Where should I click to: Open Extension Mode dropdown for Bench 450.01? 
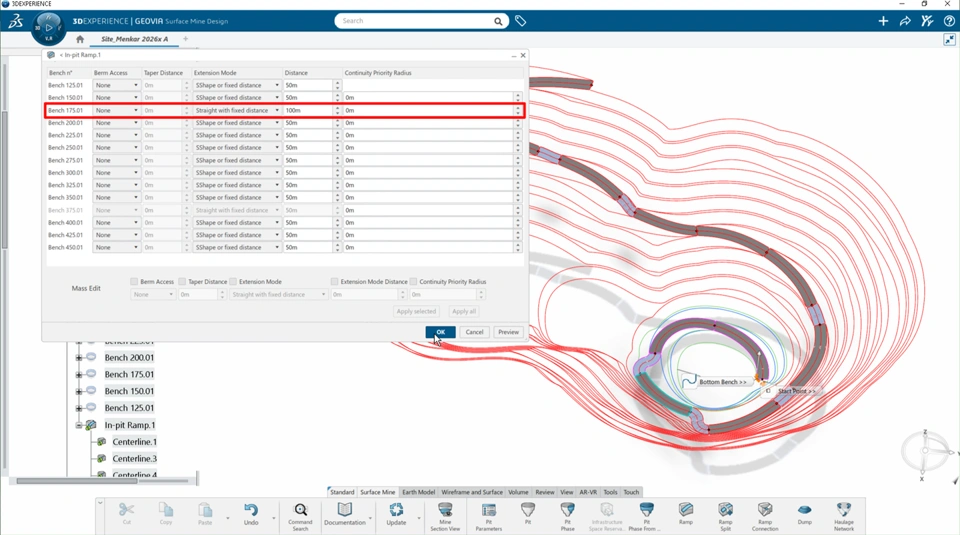[x=237, y=247]
